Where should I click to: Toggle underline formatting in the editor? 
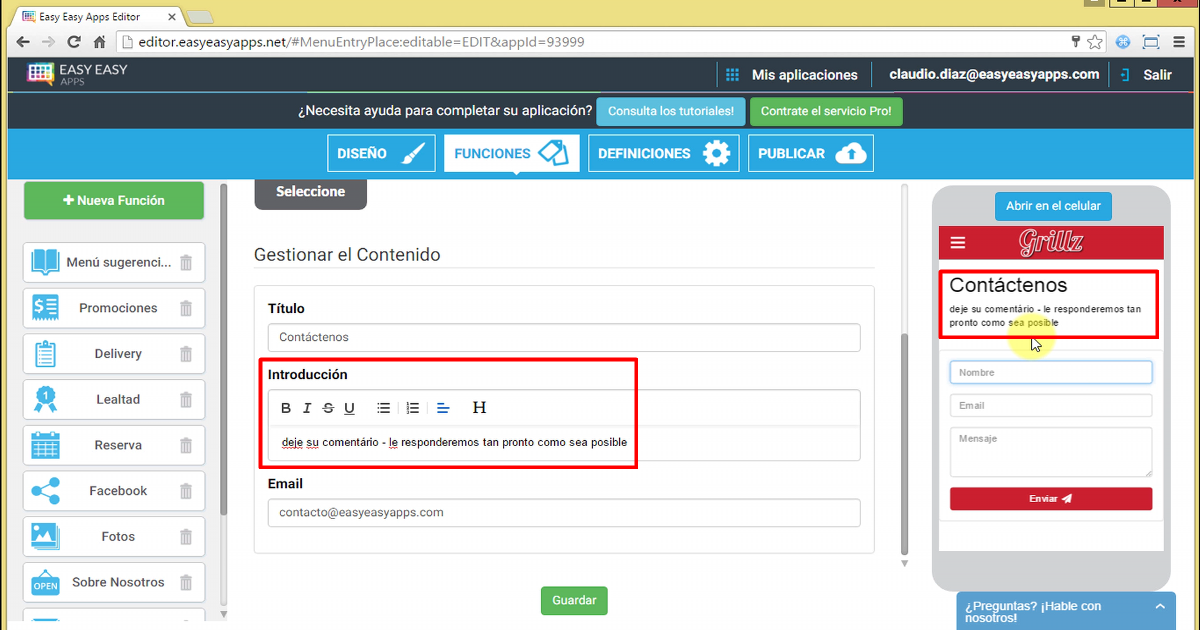click(349, 408)
